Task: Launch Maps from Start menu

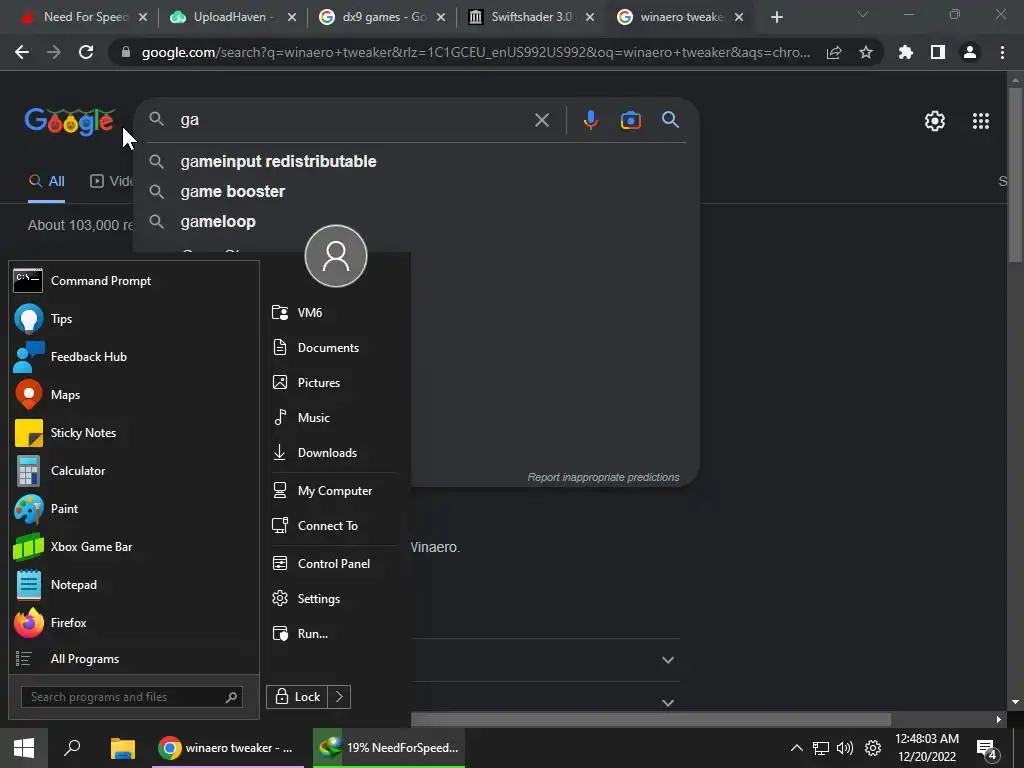Action: coord(134,394)
